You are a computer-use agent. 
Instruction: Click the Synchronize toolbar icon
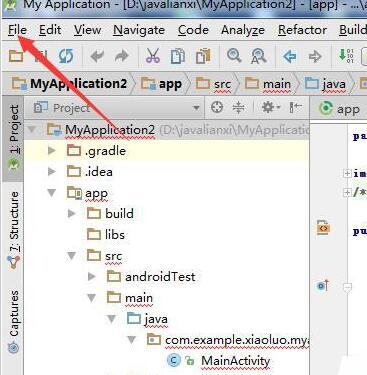(x=66, y=56)
